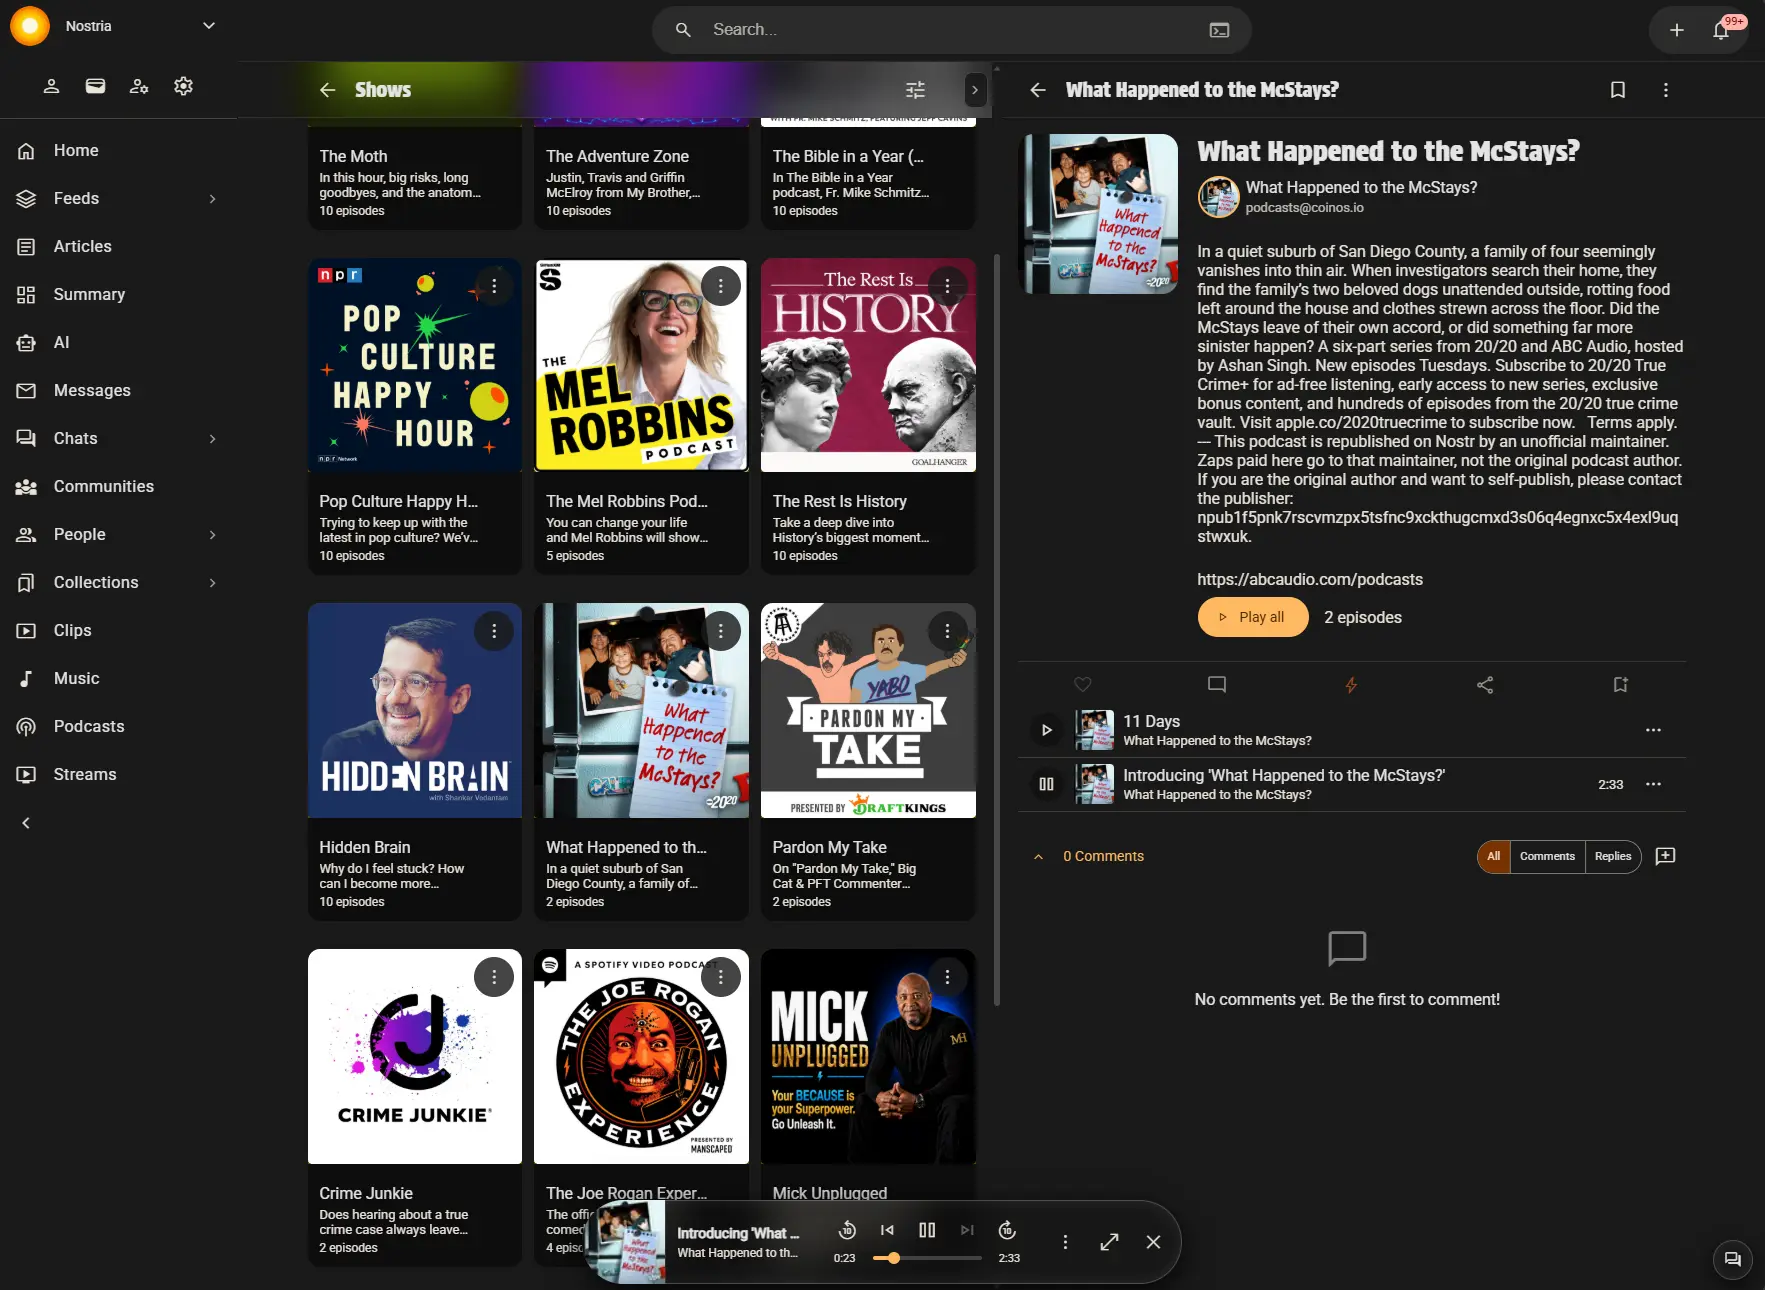
Task: Expand the People submenu chevron
Action: (x=212, y=535)
